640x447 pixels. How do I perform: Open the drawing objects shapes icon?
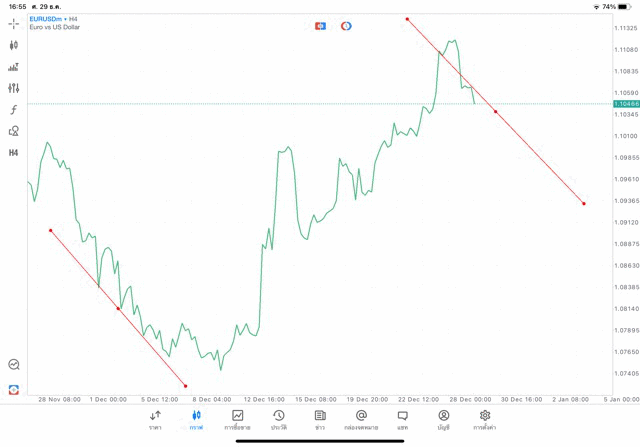tap(13, 131)
